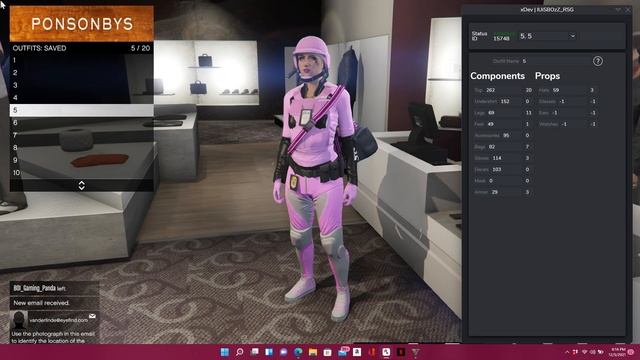Click the Decals component value 103
The height and width of the screenshot is (360, 640).
tap(497, 169)
